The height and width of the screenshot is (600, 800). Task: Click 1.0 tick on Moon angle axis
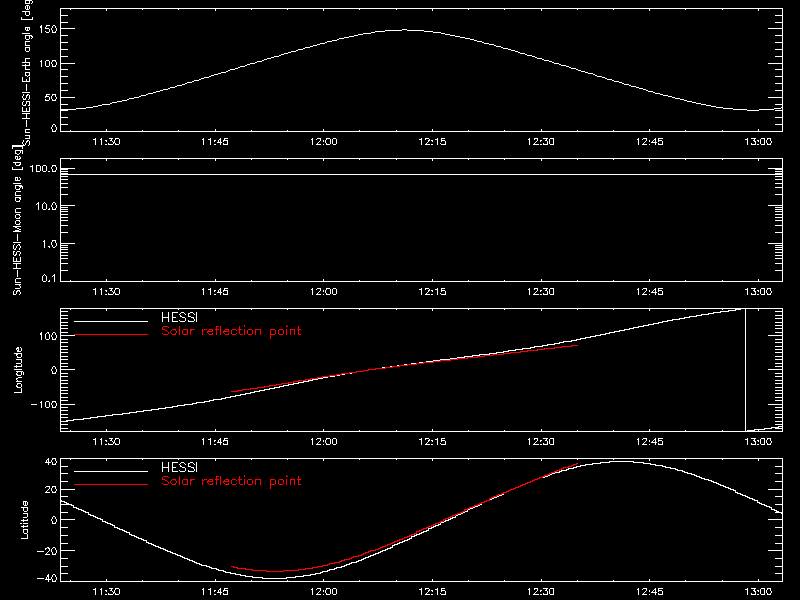coord(49,244)
